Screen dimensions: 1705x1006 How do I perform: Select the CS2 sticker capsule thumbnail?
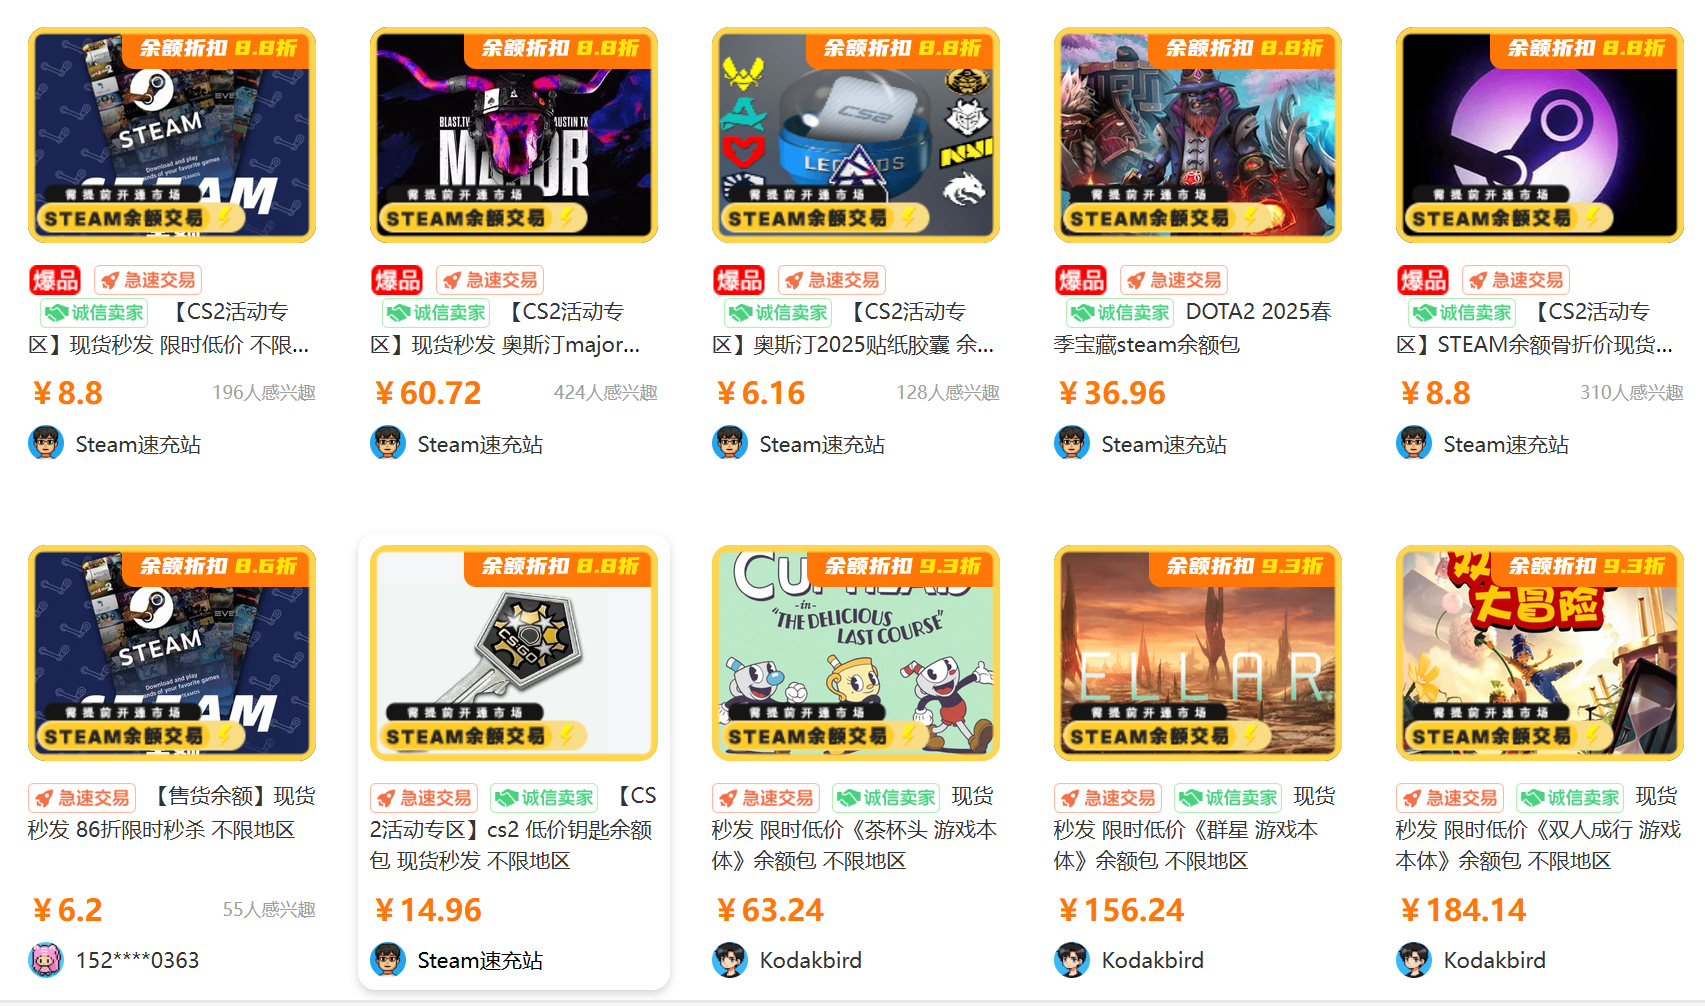pos(856,135)
